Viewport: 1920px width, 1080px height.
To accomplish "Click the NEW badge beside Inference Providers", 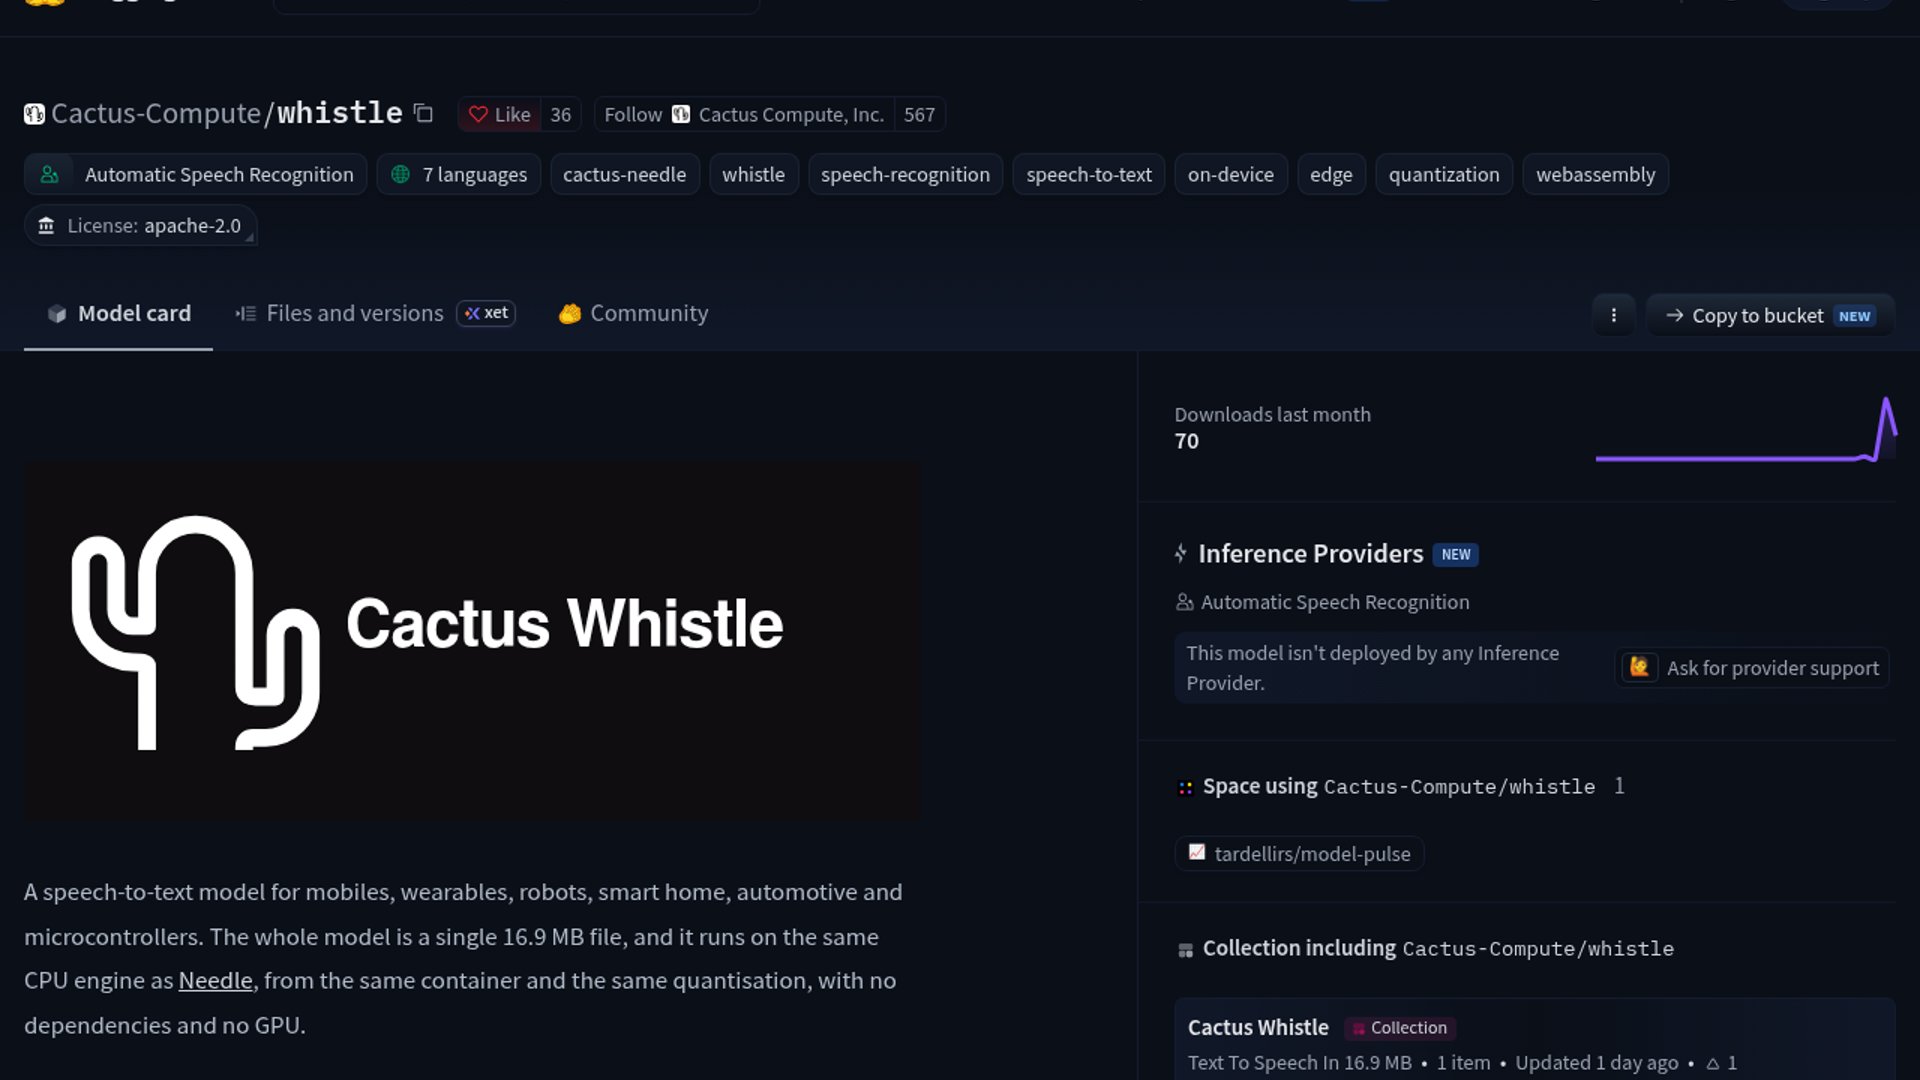I will click(1455, 554).
